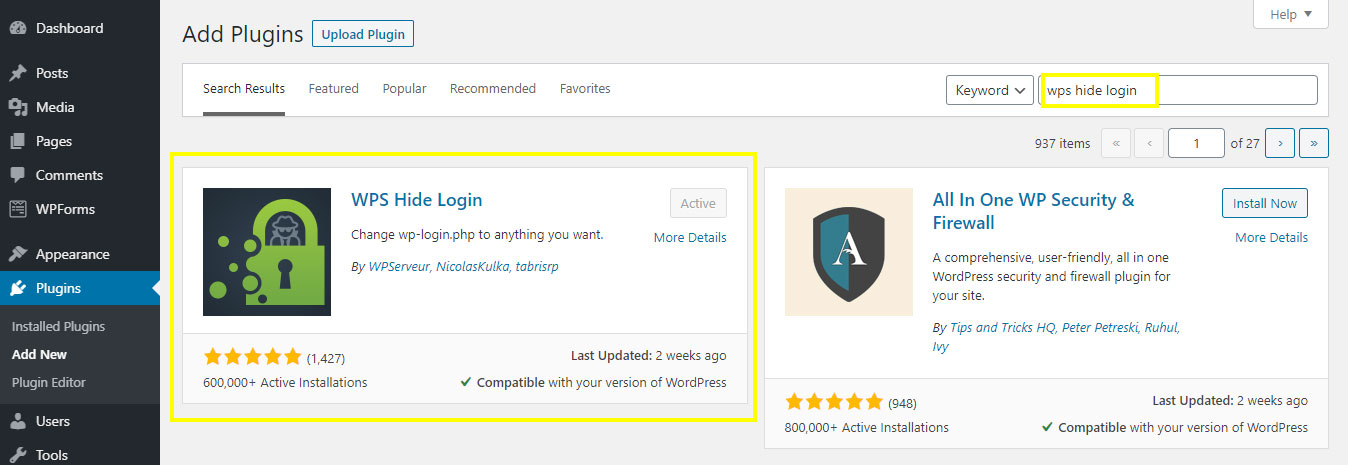Click the WPForms icon in sidebar
Screen dimensions: 1348x465
coord(17,209)
